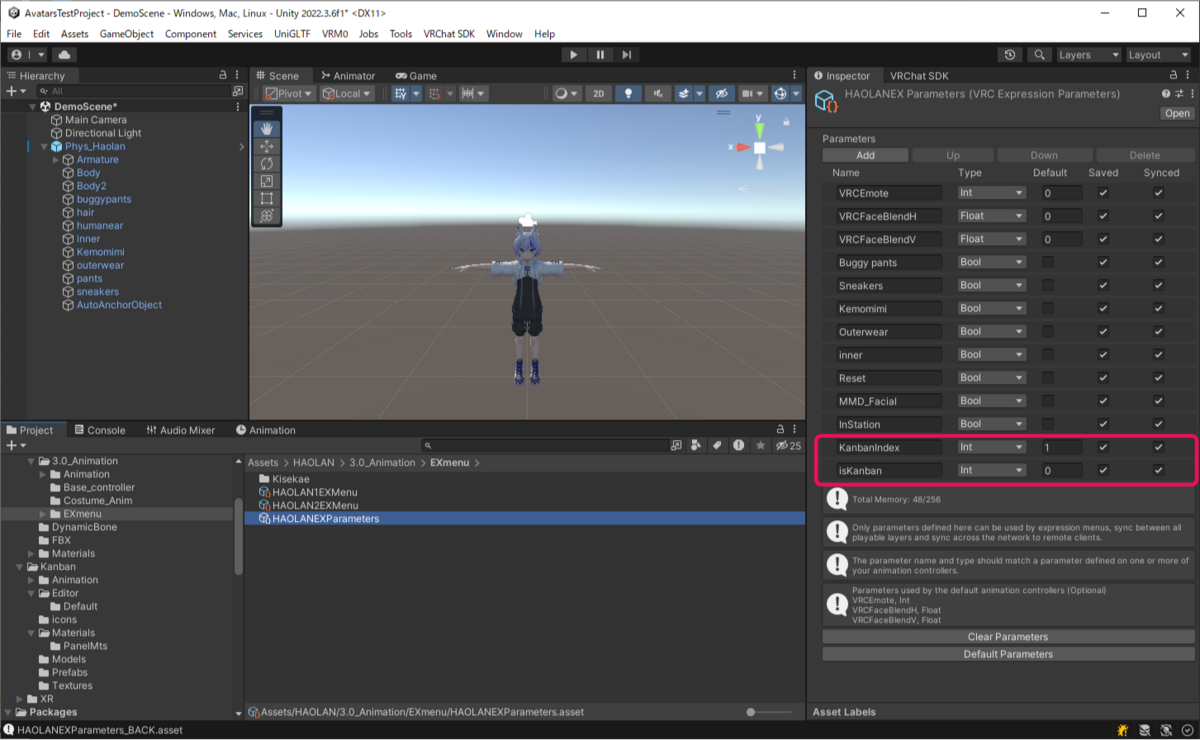Expand the Armature object in Hierarchy
1200x740 pixels.
[57, 160]
